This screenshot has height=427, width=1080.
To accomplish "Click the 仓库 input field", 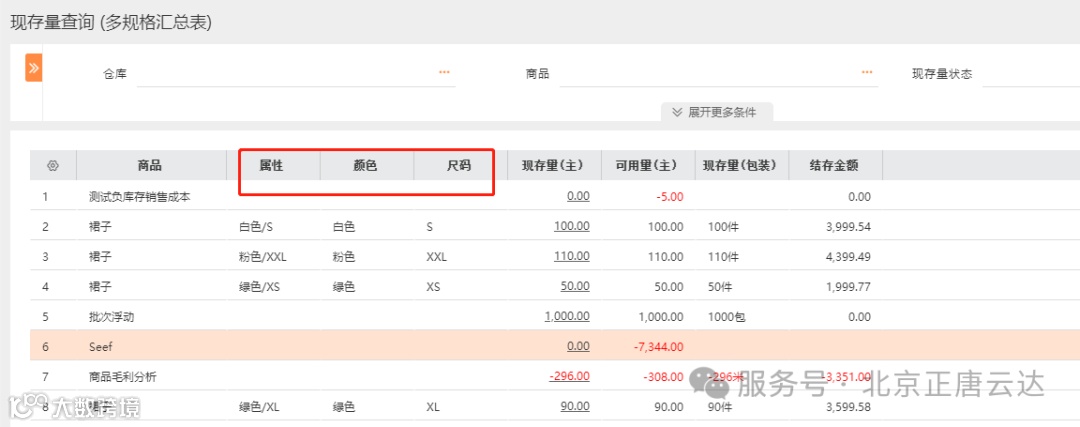I will coord(295,74).
